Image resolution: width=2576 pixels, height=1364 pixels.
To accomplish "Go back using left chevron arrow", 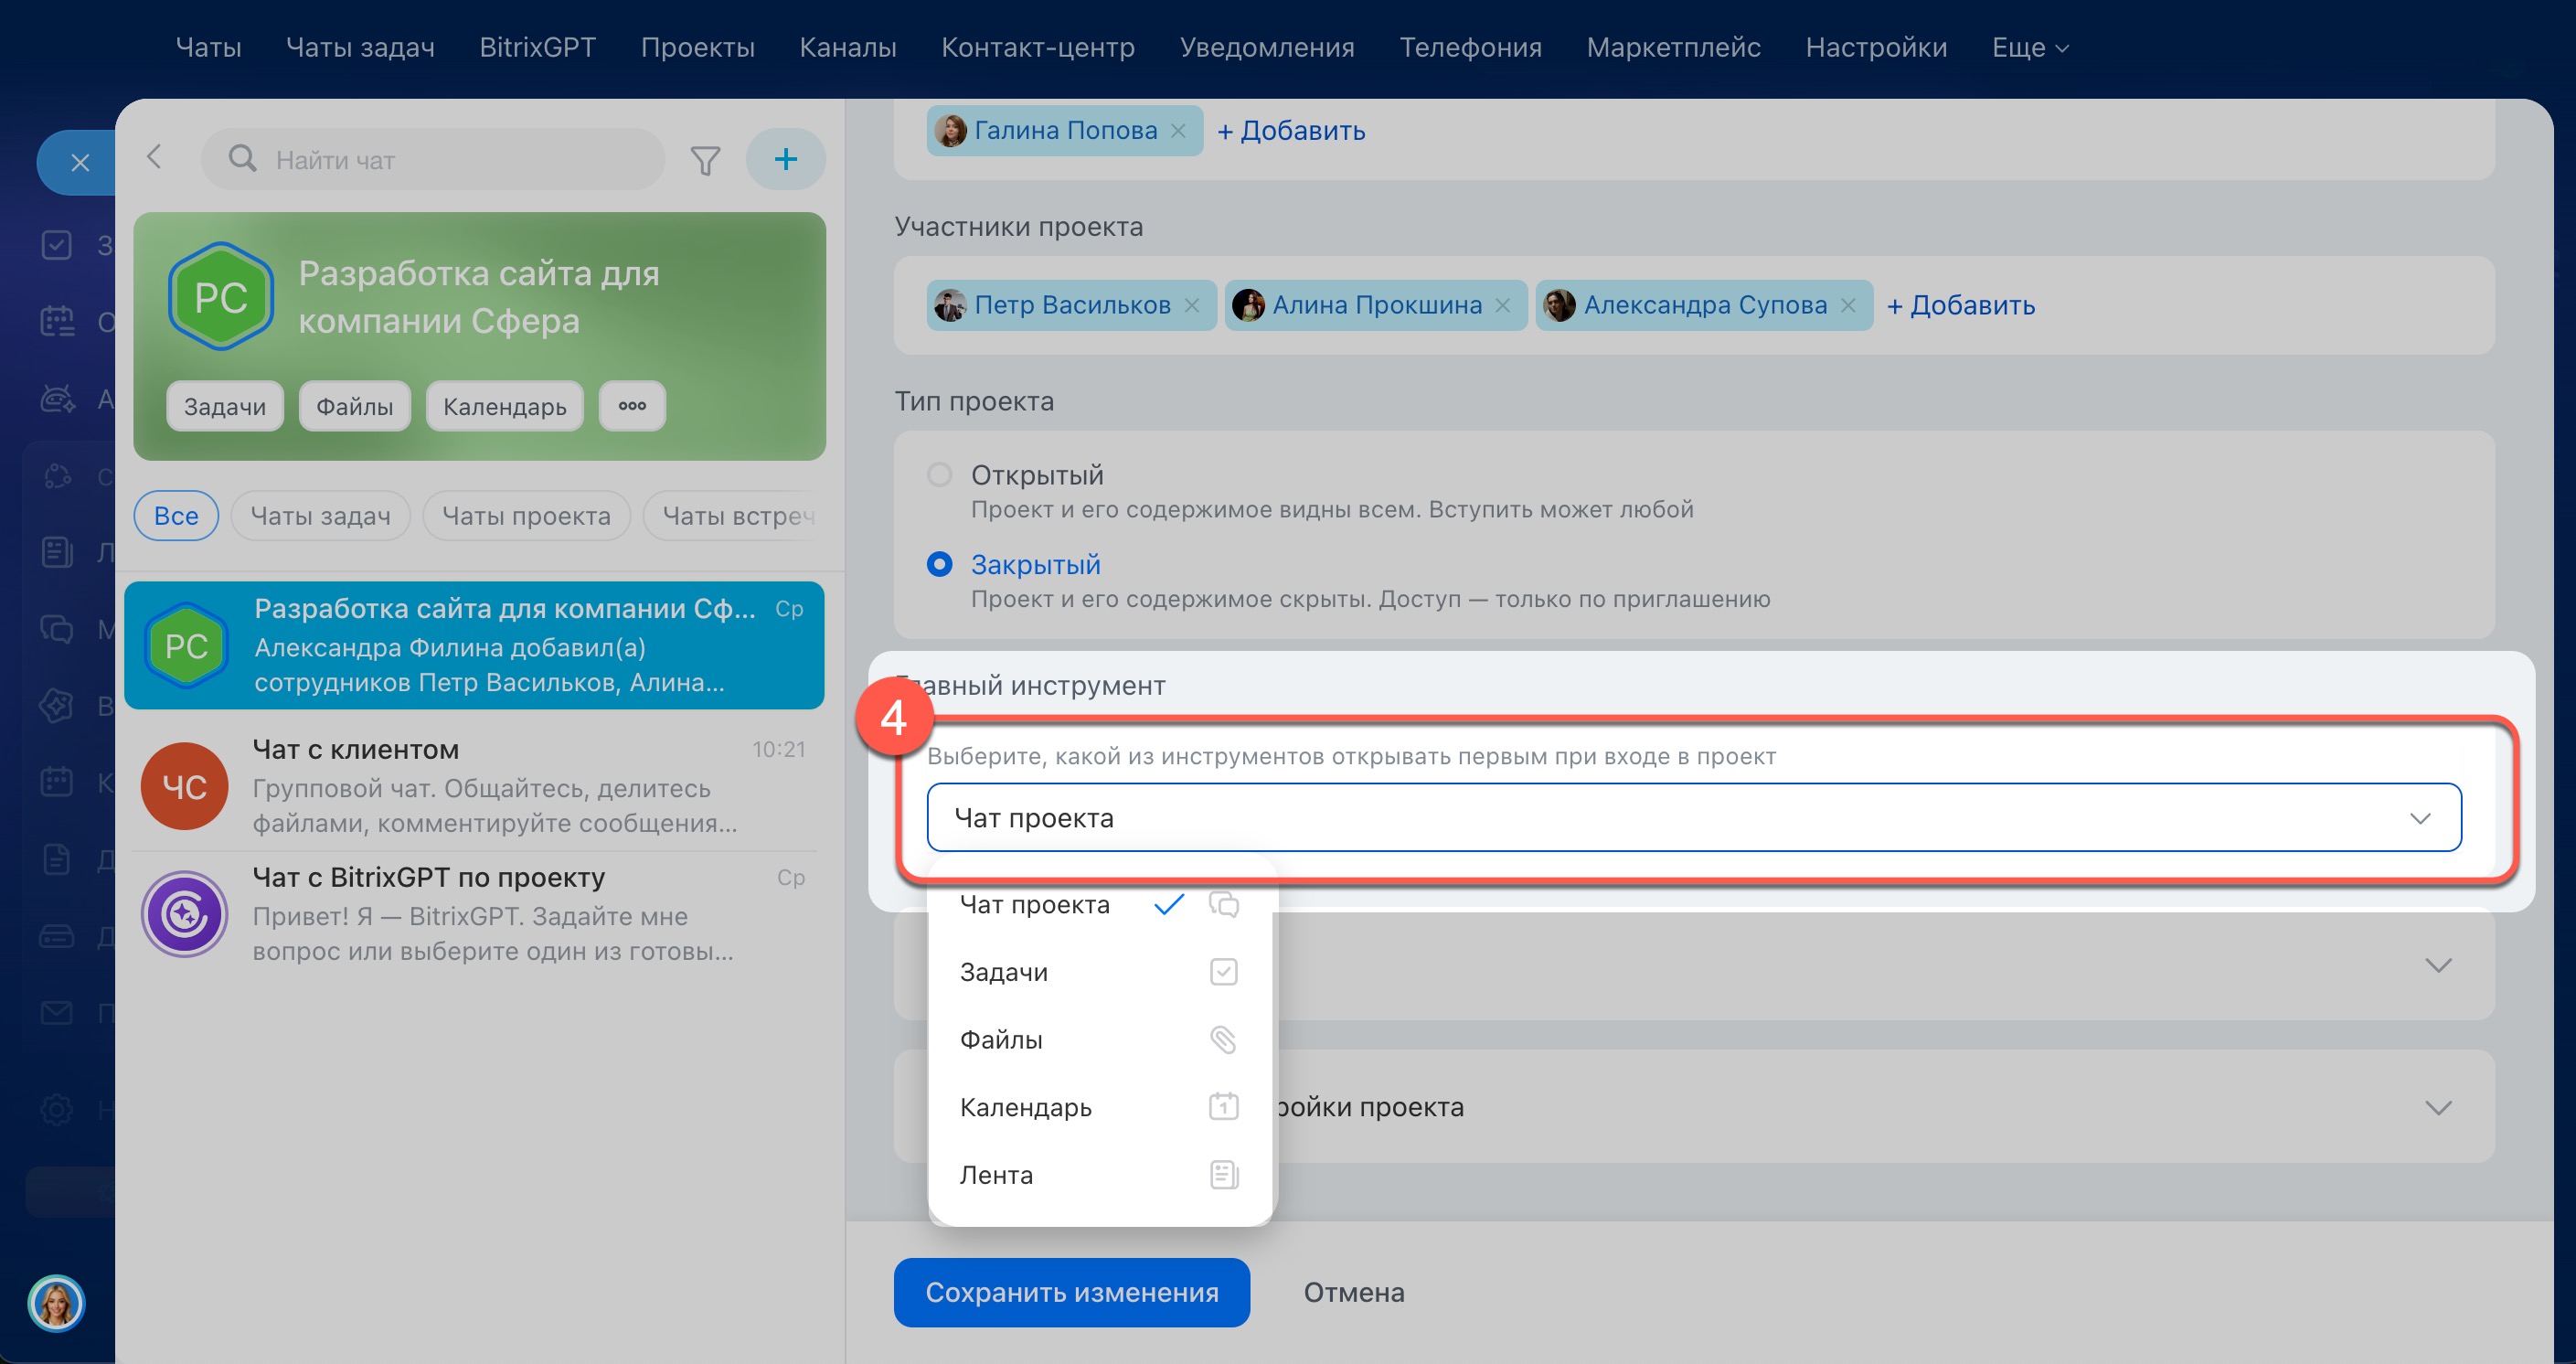I will click(154, 157).
